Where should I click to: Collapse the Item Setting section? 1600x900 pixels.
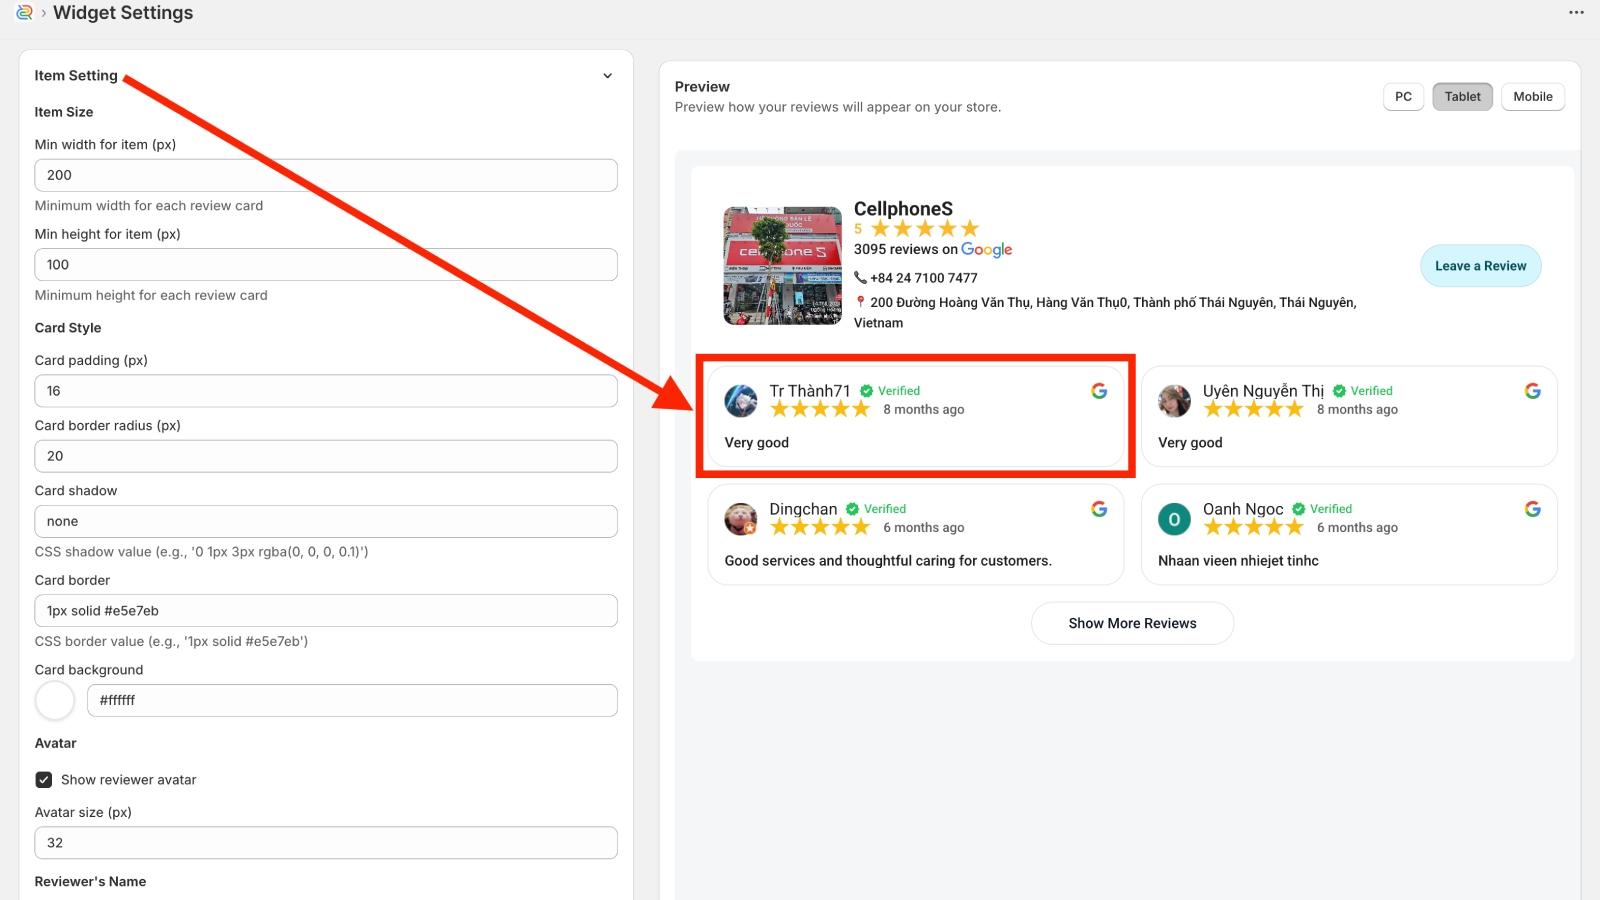click(607, 75)
